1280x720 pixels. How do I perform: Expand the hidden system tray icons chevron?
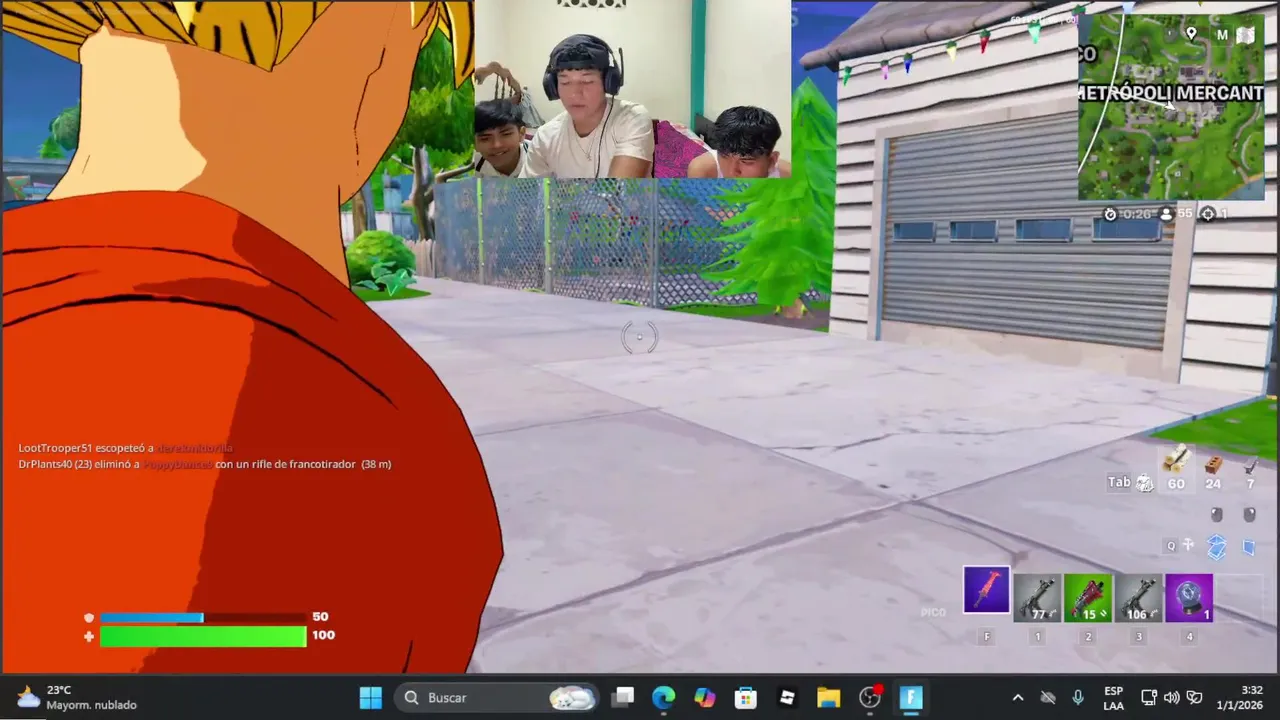click(1018, 698)
